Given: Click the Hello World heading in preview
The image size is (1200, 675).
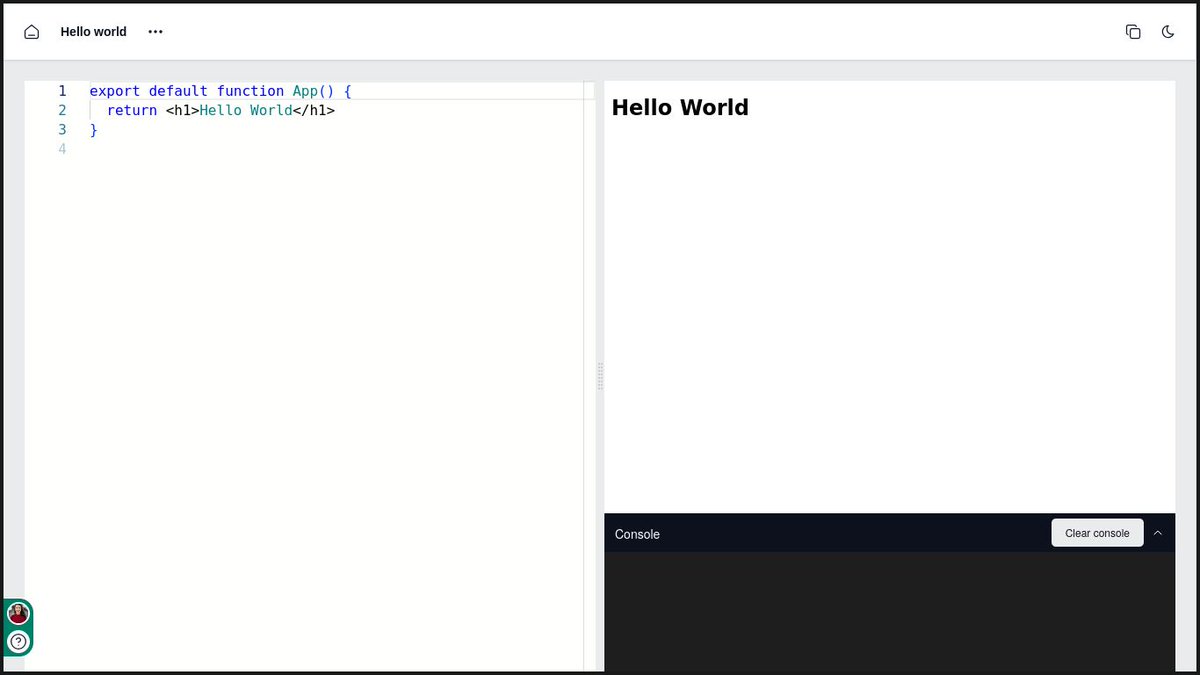Looking at the screenshot, I should 680,107.
